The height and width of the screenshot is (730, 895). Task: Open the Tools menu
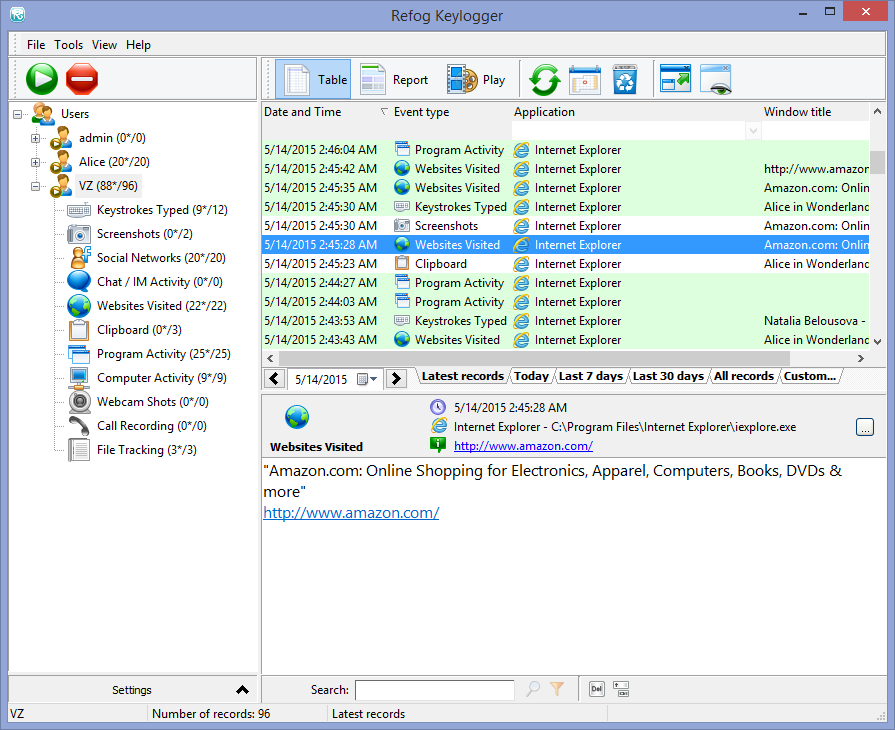[x=68, y=45]
